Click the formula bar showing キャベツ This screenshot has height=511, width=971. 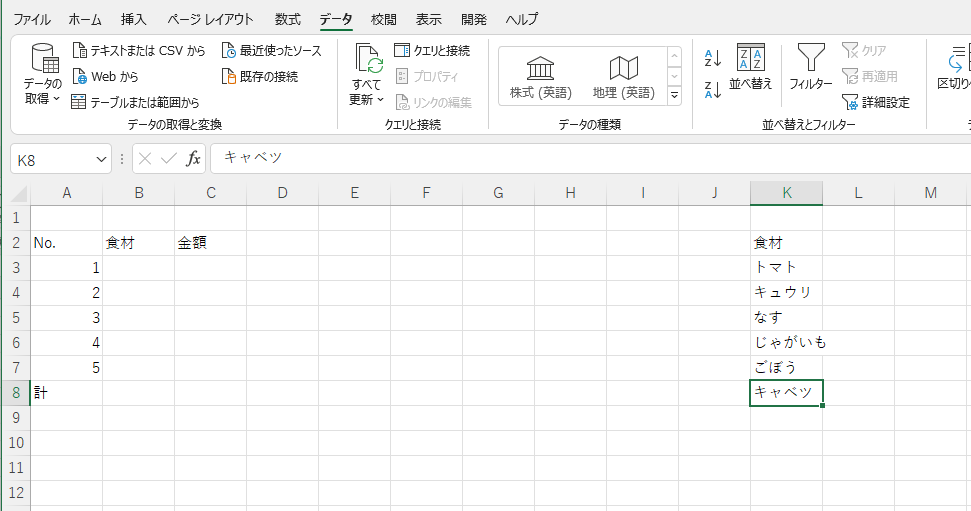(590, 159)
